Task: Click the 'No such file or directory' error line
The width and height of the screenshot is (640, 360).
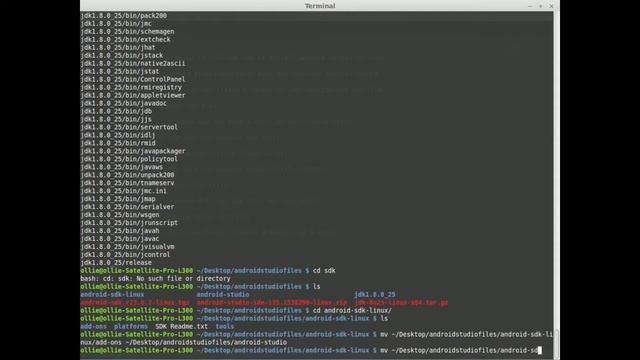Action: [x=156, y=278]
